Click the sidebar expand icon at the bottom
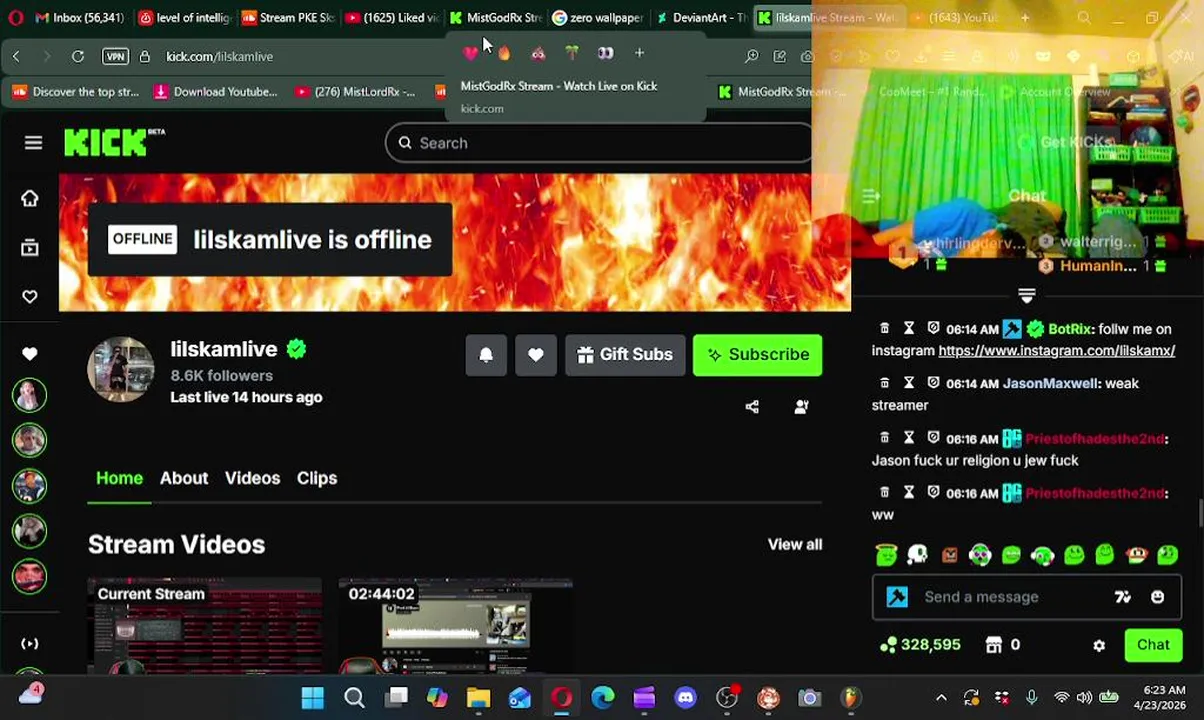Image resolution: width=1204 pixels, height=720 pixels. (30, 644)
